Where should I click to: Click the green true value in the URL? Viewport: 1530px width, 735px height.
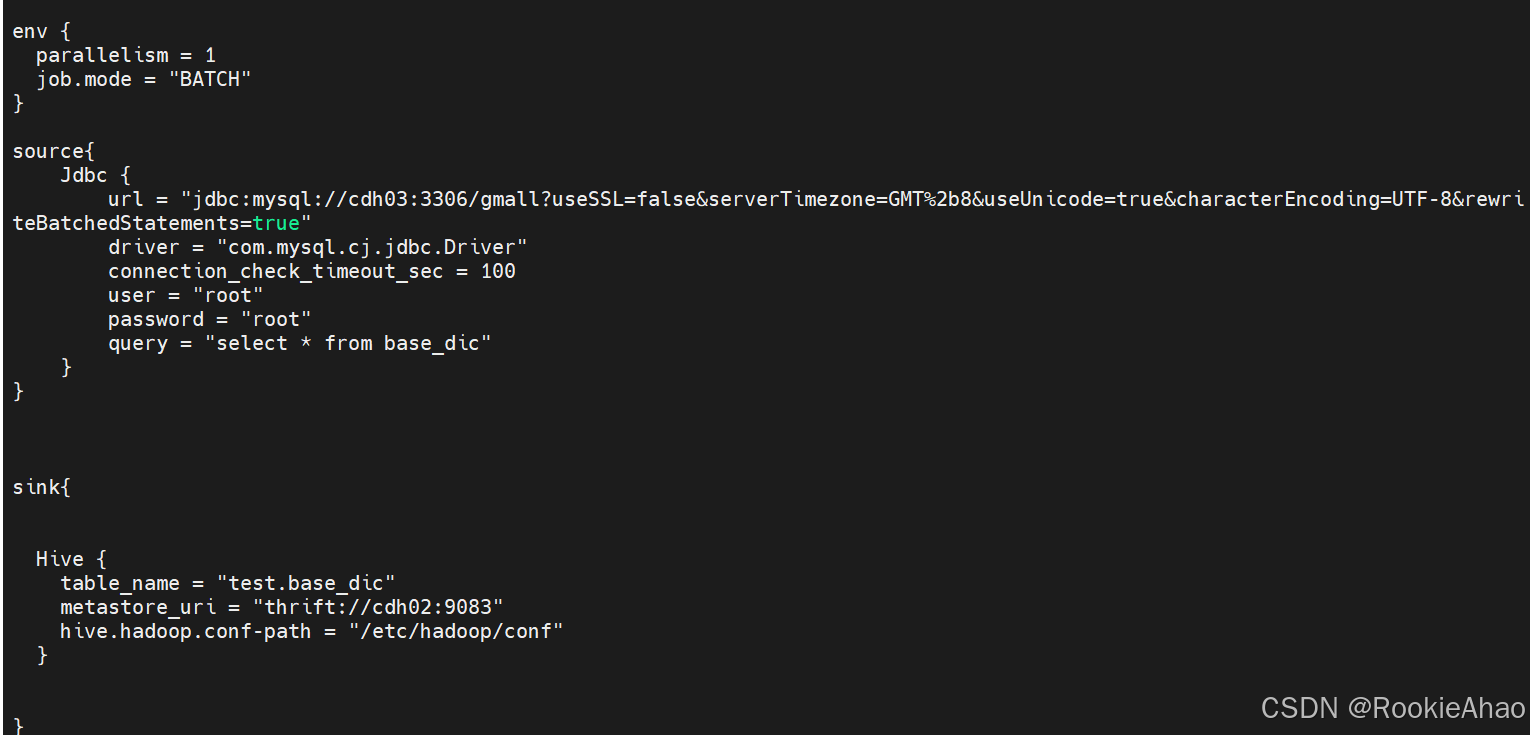276,223
